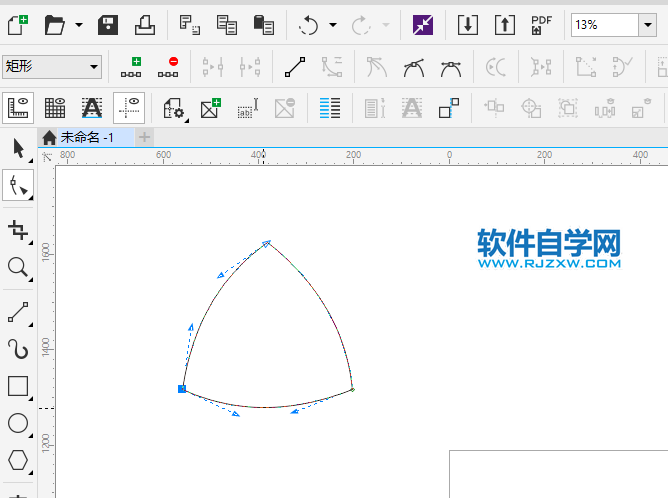Toggle the rulers display button
The width and height of the screenshot is (668, 498).
coord(19,107)
